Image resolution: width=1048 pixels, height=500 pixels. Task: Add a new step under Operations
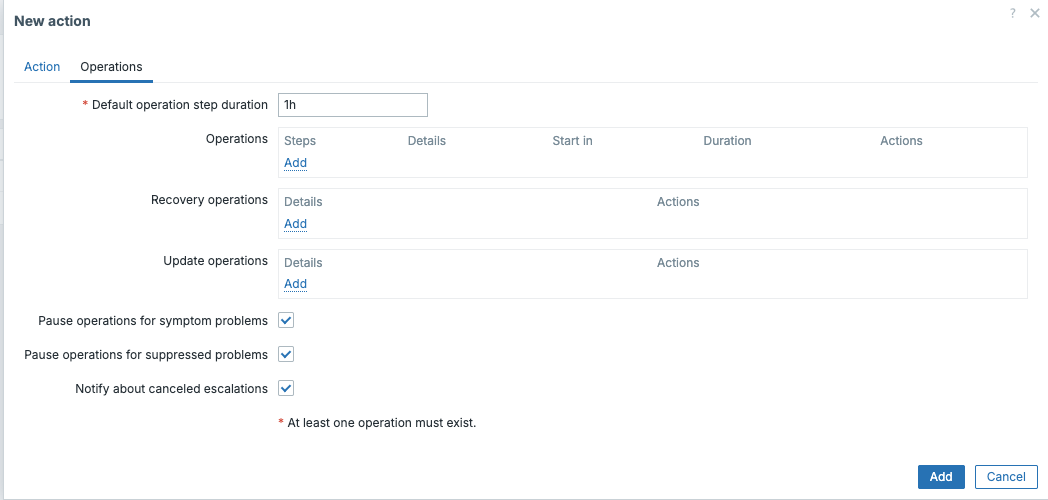295,163
